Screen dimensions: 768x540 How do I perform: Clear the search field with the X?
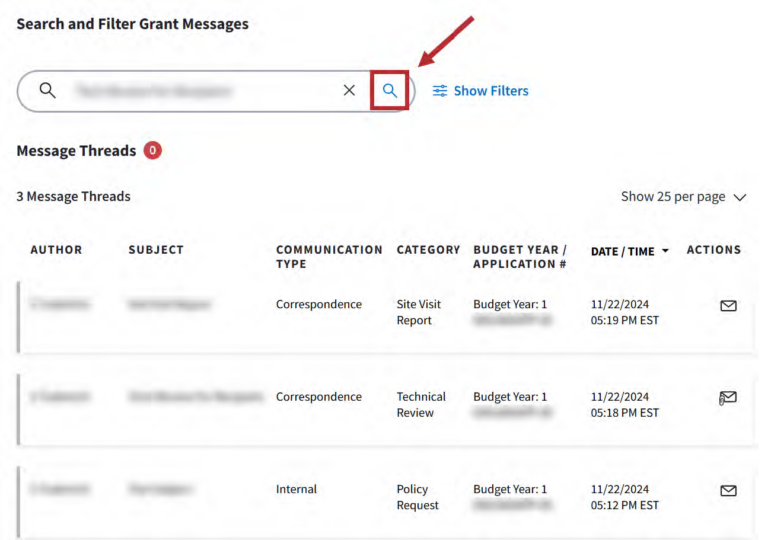click(349, 91)
